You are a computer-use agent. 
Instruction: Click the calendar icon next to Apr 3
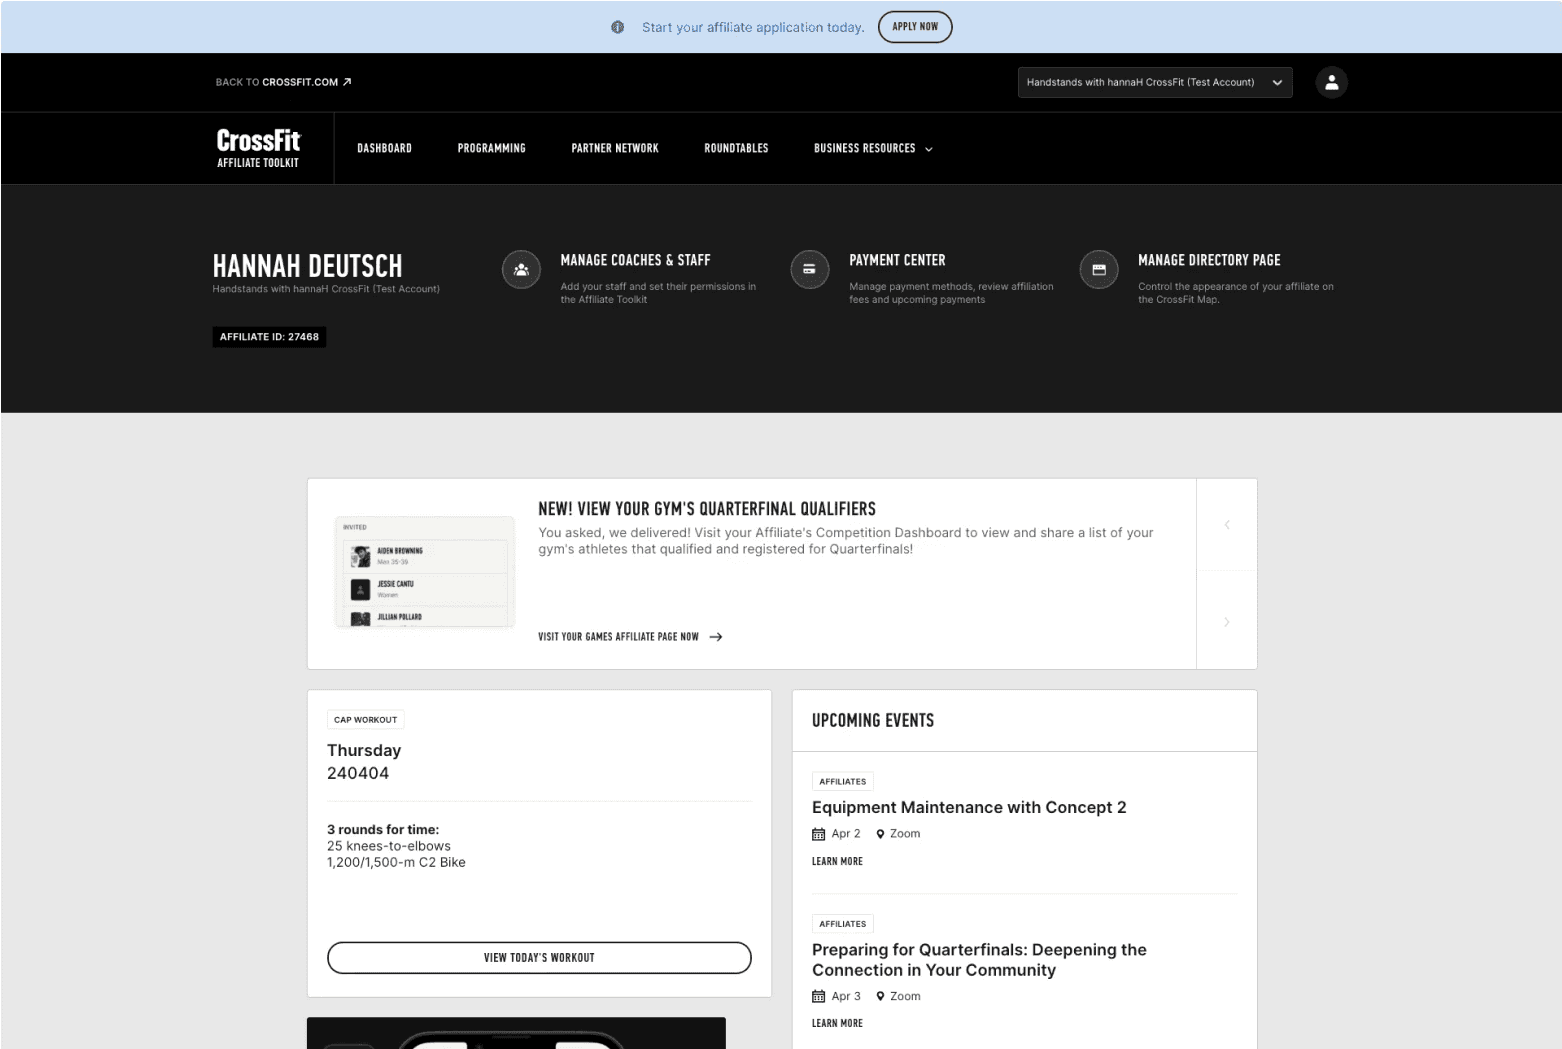click(x=818, y=996)
